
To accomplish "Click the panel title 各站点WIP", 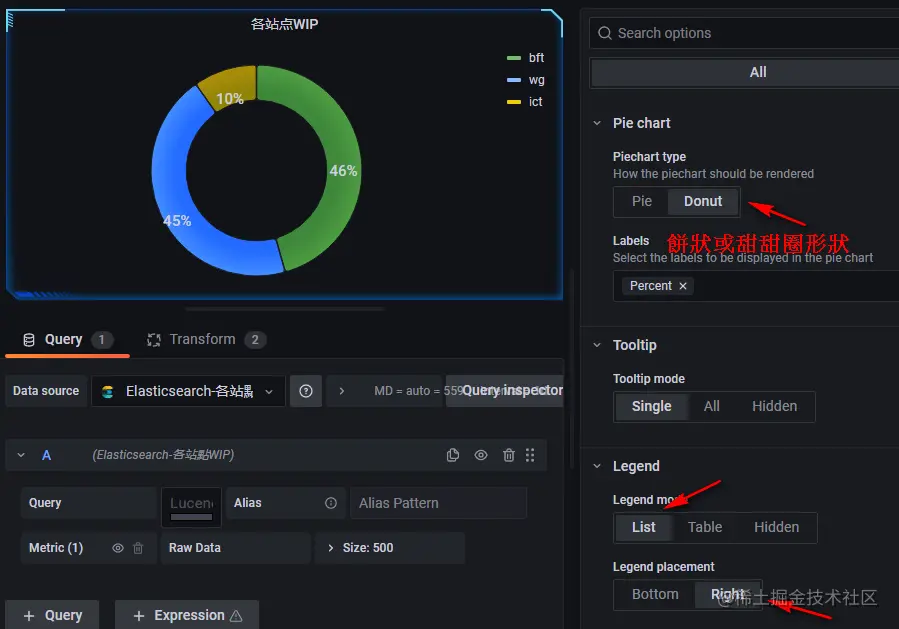I will click(284, 24).
